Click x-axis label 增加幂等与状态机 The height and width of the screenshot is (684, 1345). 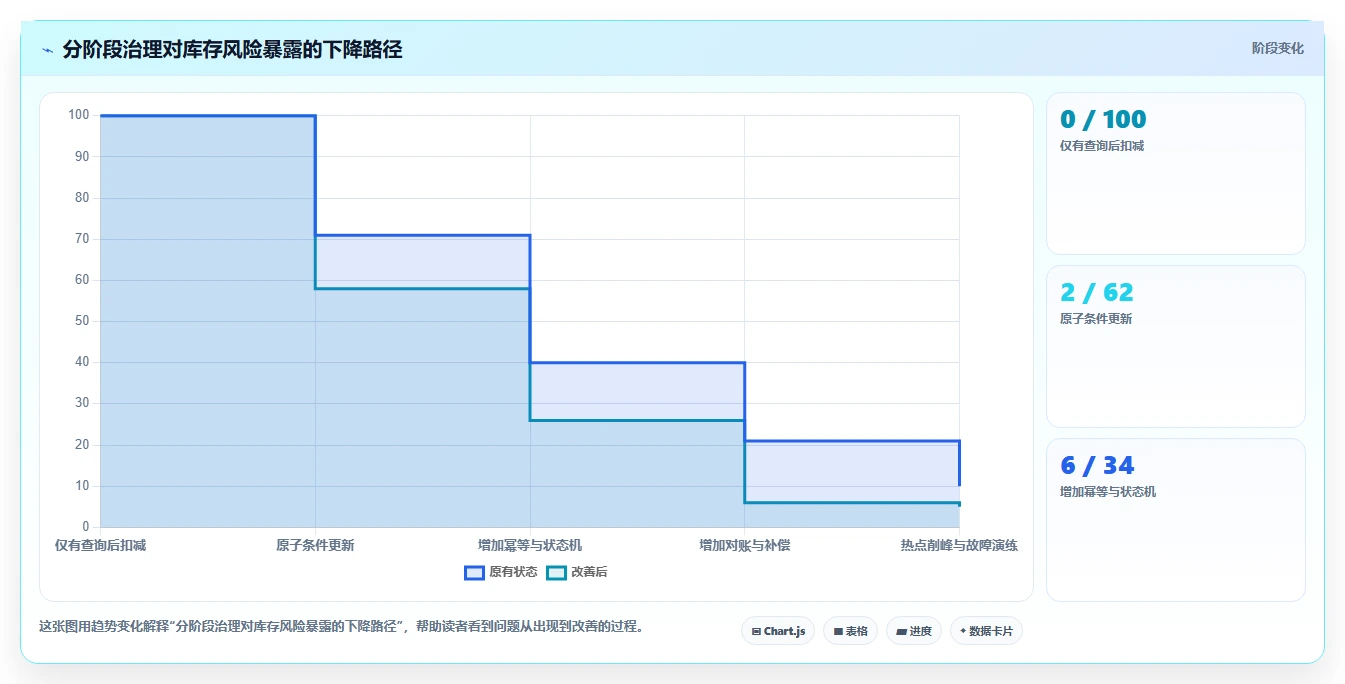(x=530, y=545)
